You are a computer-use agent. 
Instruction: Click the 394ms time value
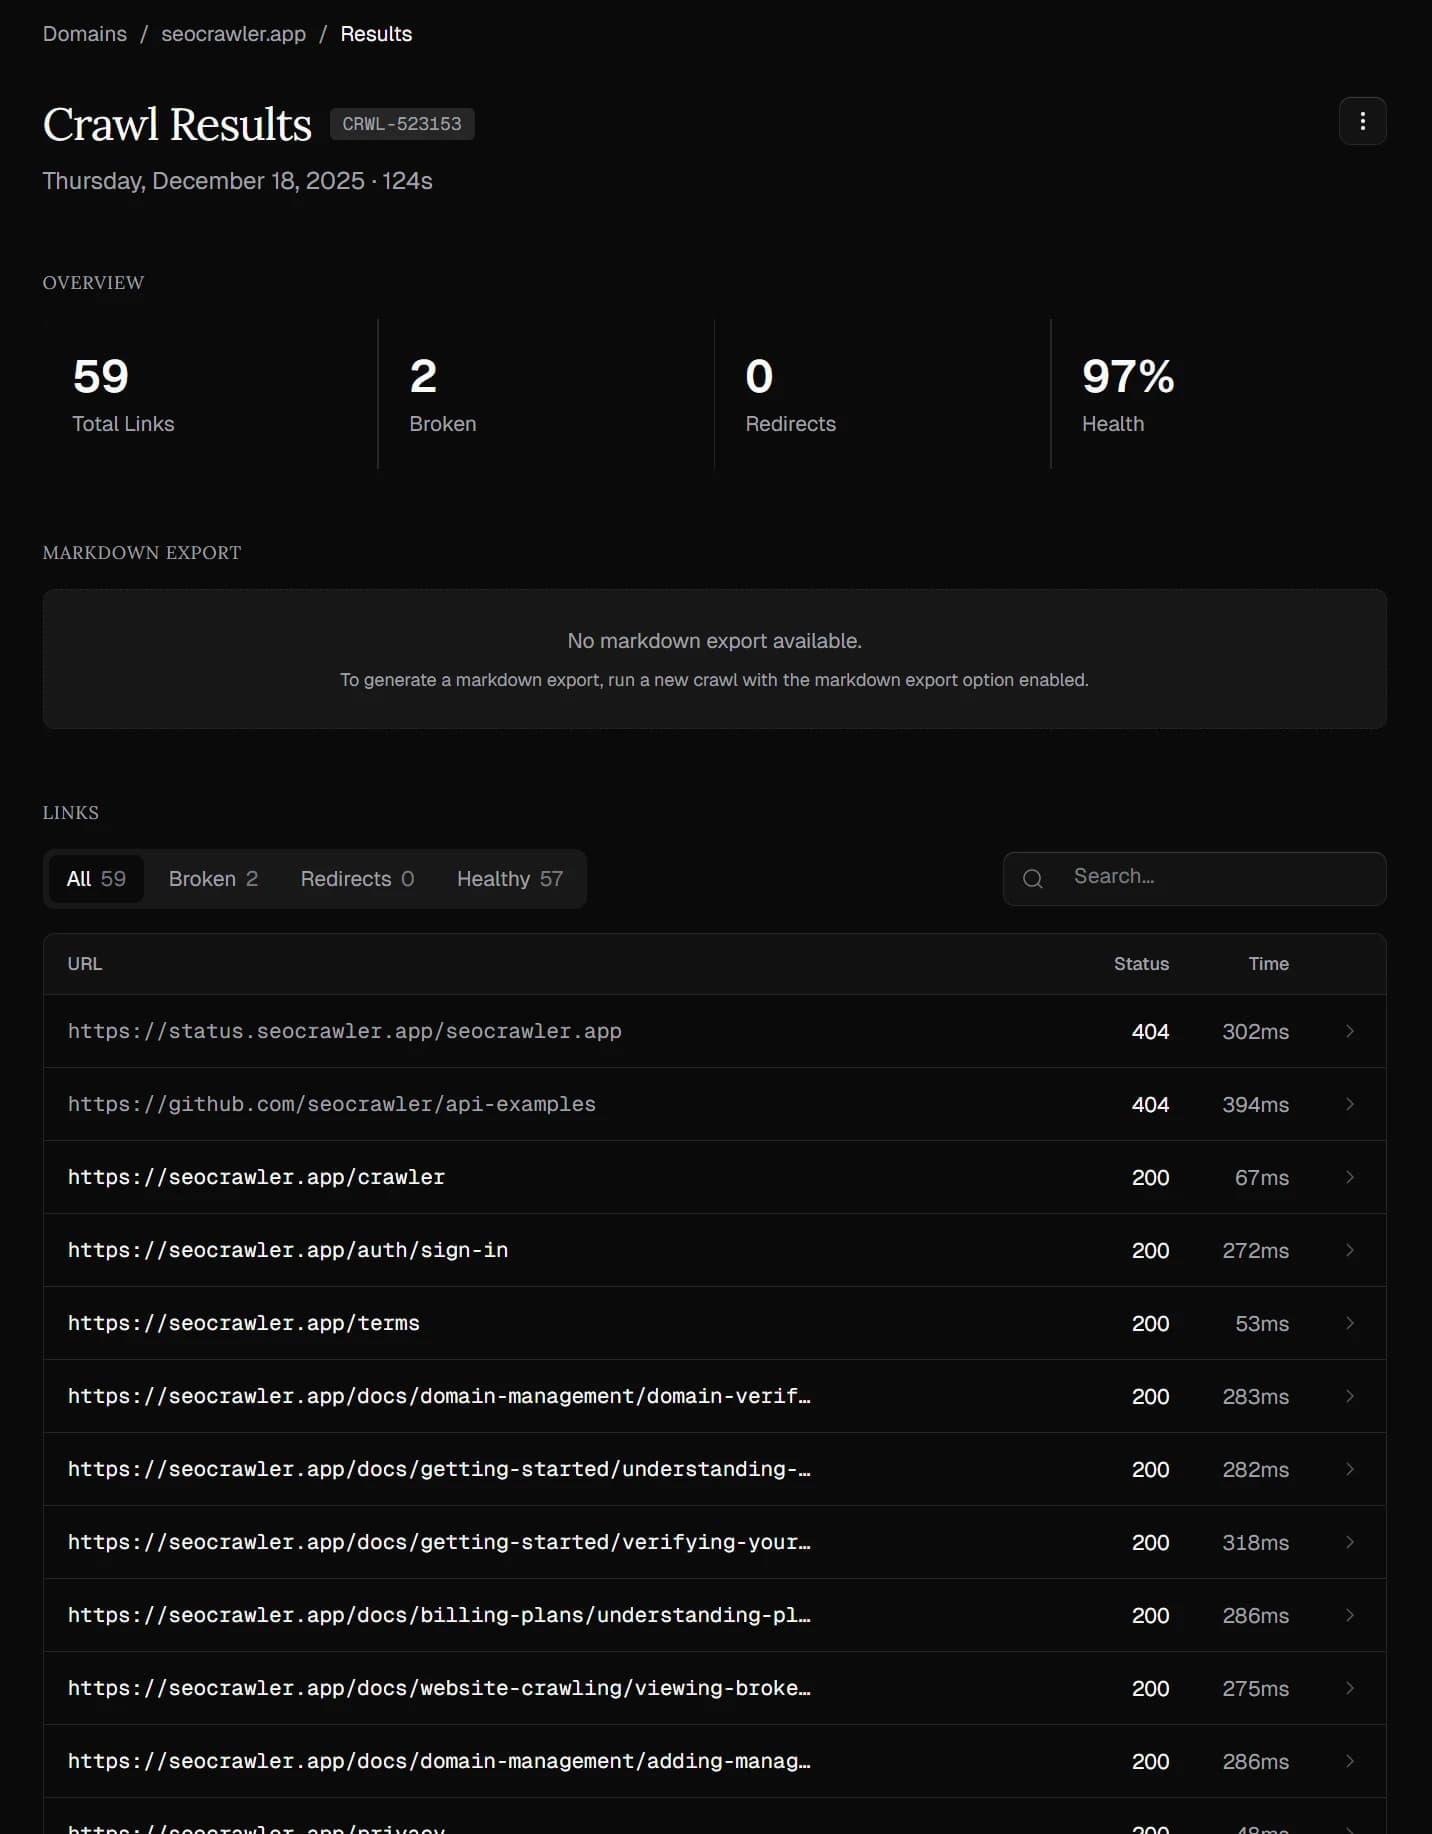[1255, 1104]
